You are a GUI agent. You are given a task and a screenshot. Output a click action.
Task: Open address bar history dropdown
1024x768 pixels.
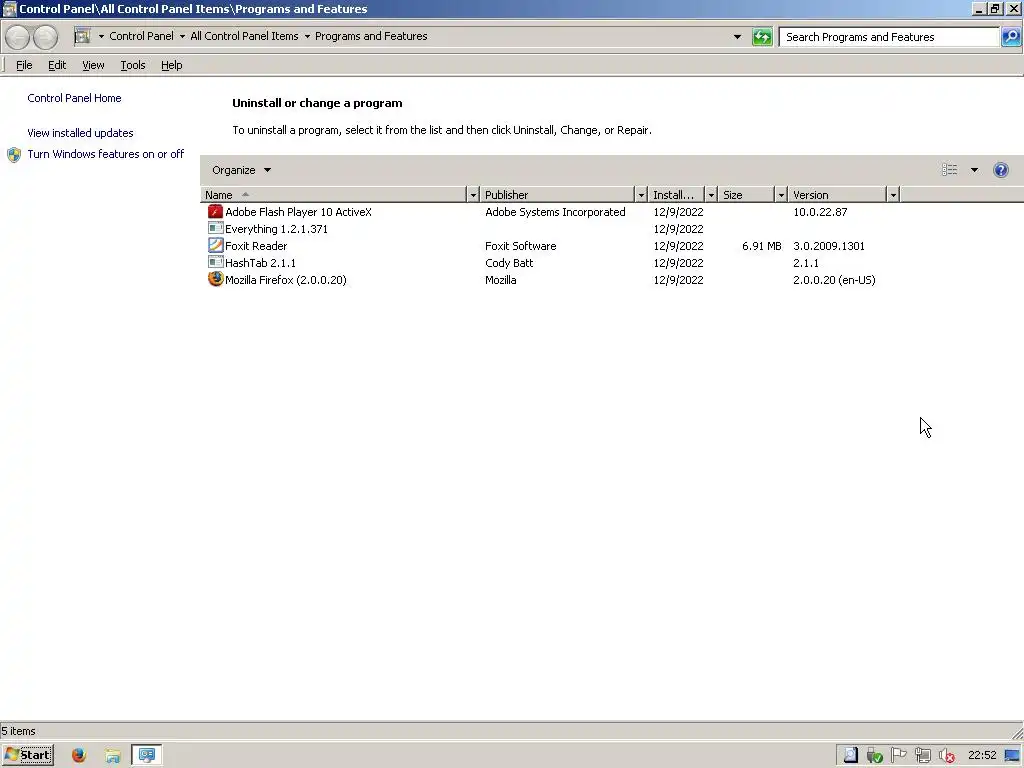pos(737,37)
